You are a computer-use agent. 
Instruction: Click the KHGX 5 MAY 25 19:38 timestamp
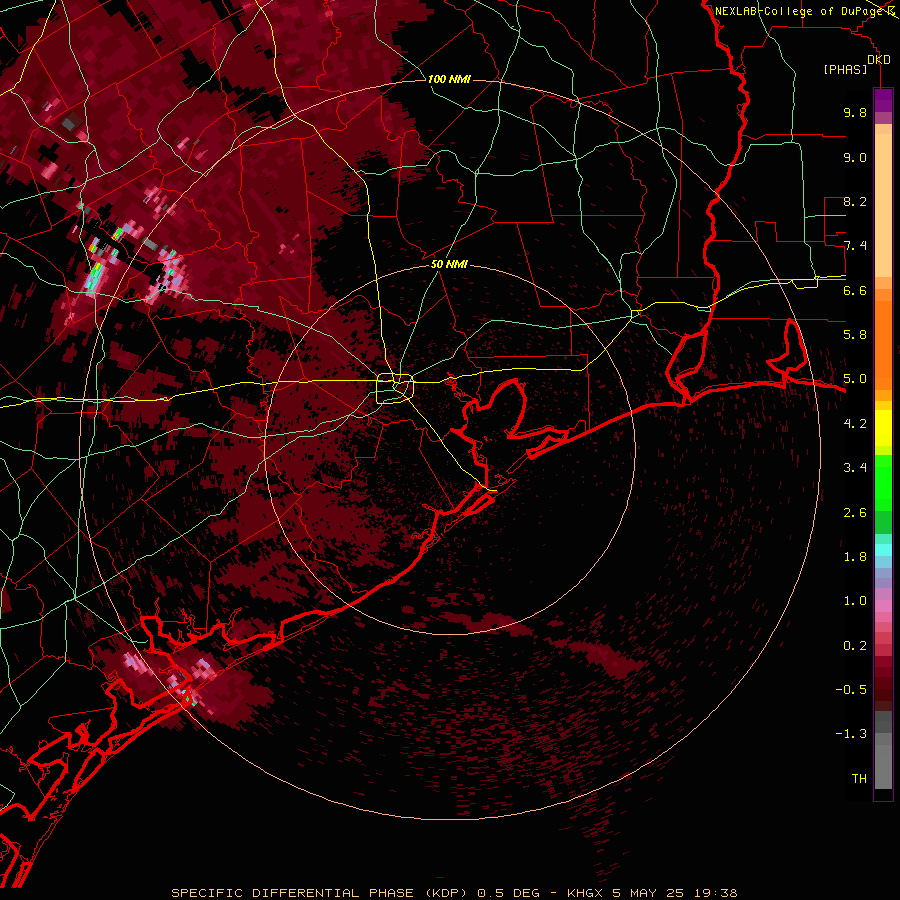pos(652,893)
